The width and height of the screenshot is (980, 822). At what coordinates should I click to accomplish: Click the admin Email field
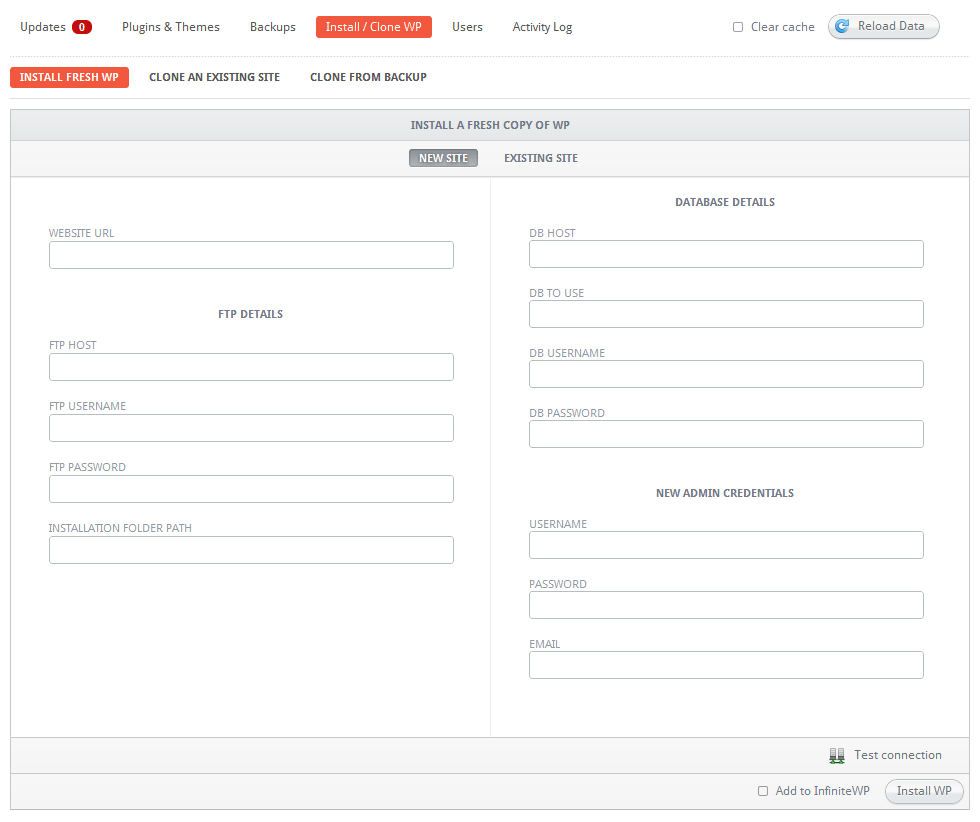(726, 665)
